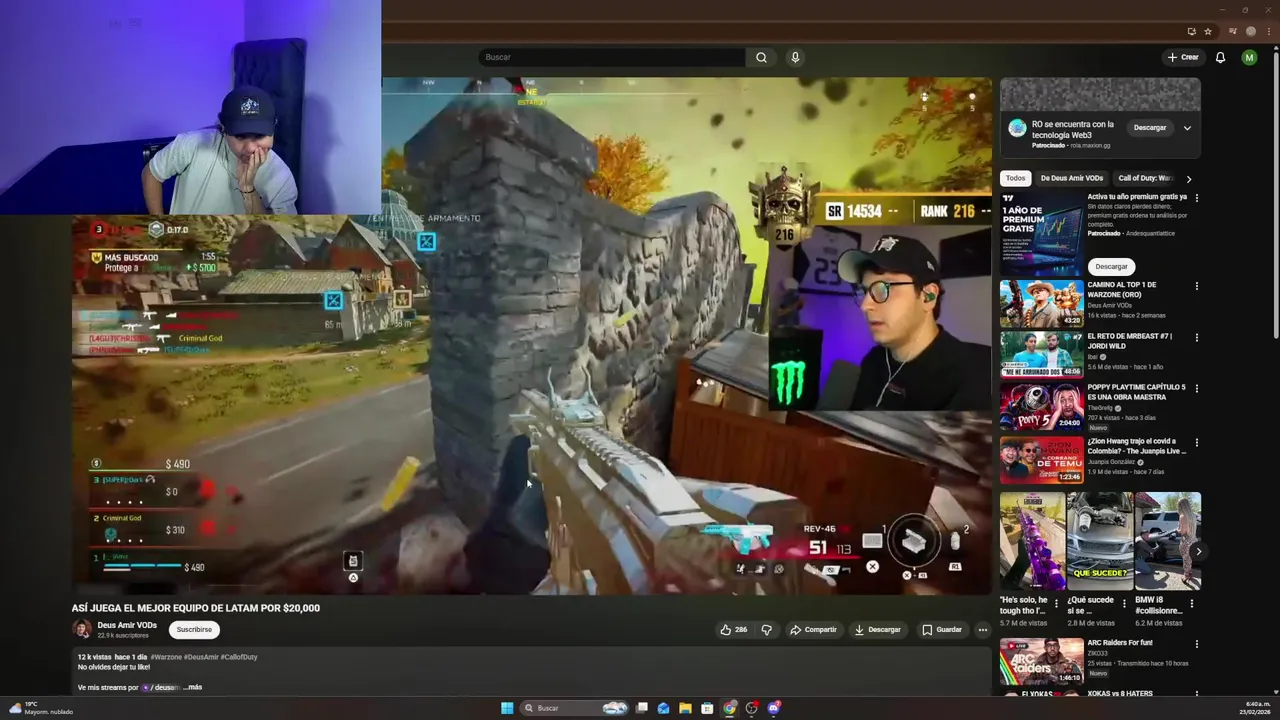The width and height of the screenshot is (1280, 720).
Task: Switch to Chrome on the taskbar
Action: tap(729, 708)
